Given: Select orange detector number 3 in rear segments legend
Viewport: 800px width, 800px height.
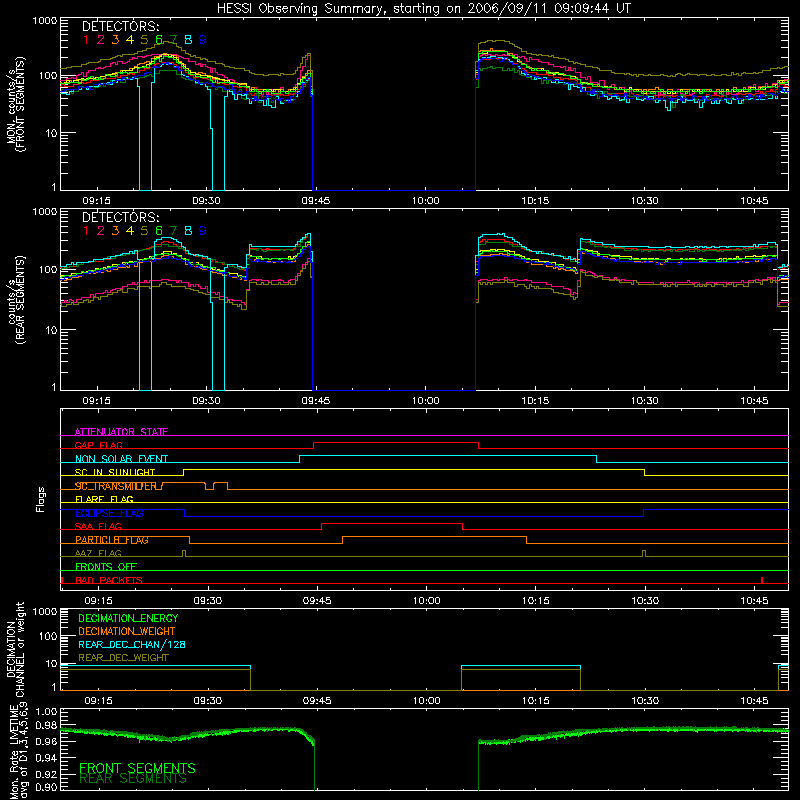Looking at the screenshot, I should 115,231.
